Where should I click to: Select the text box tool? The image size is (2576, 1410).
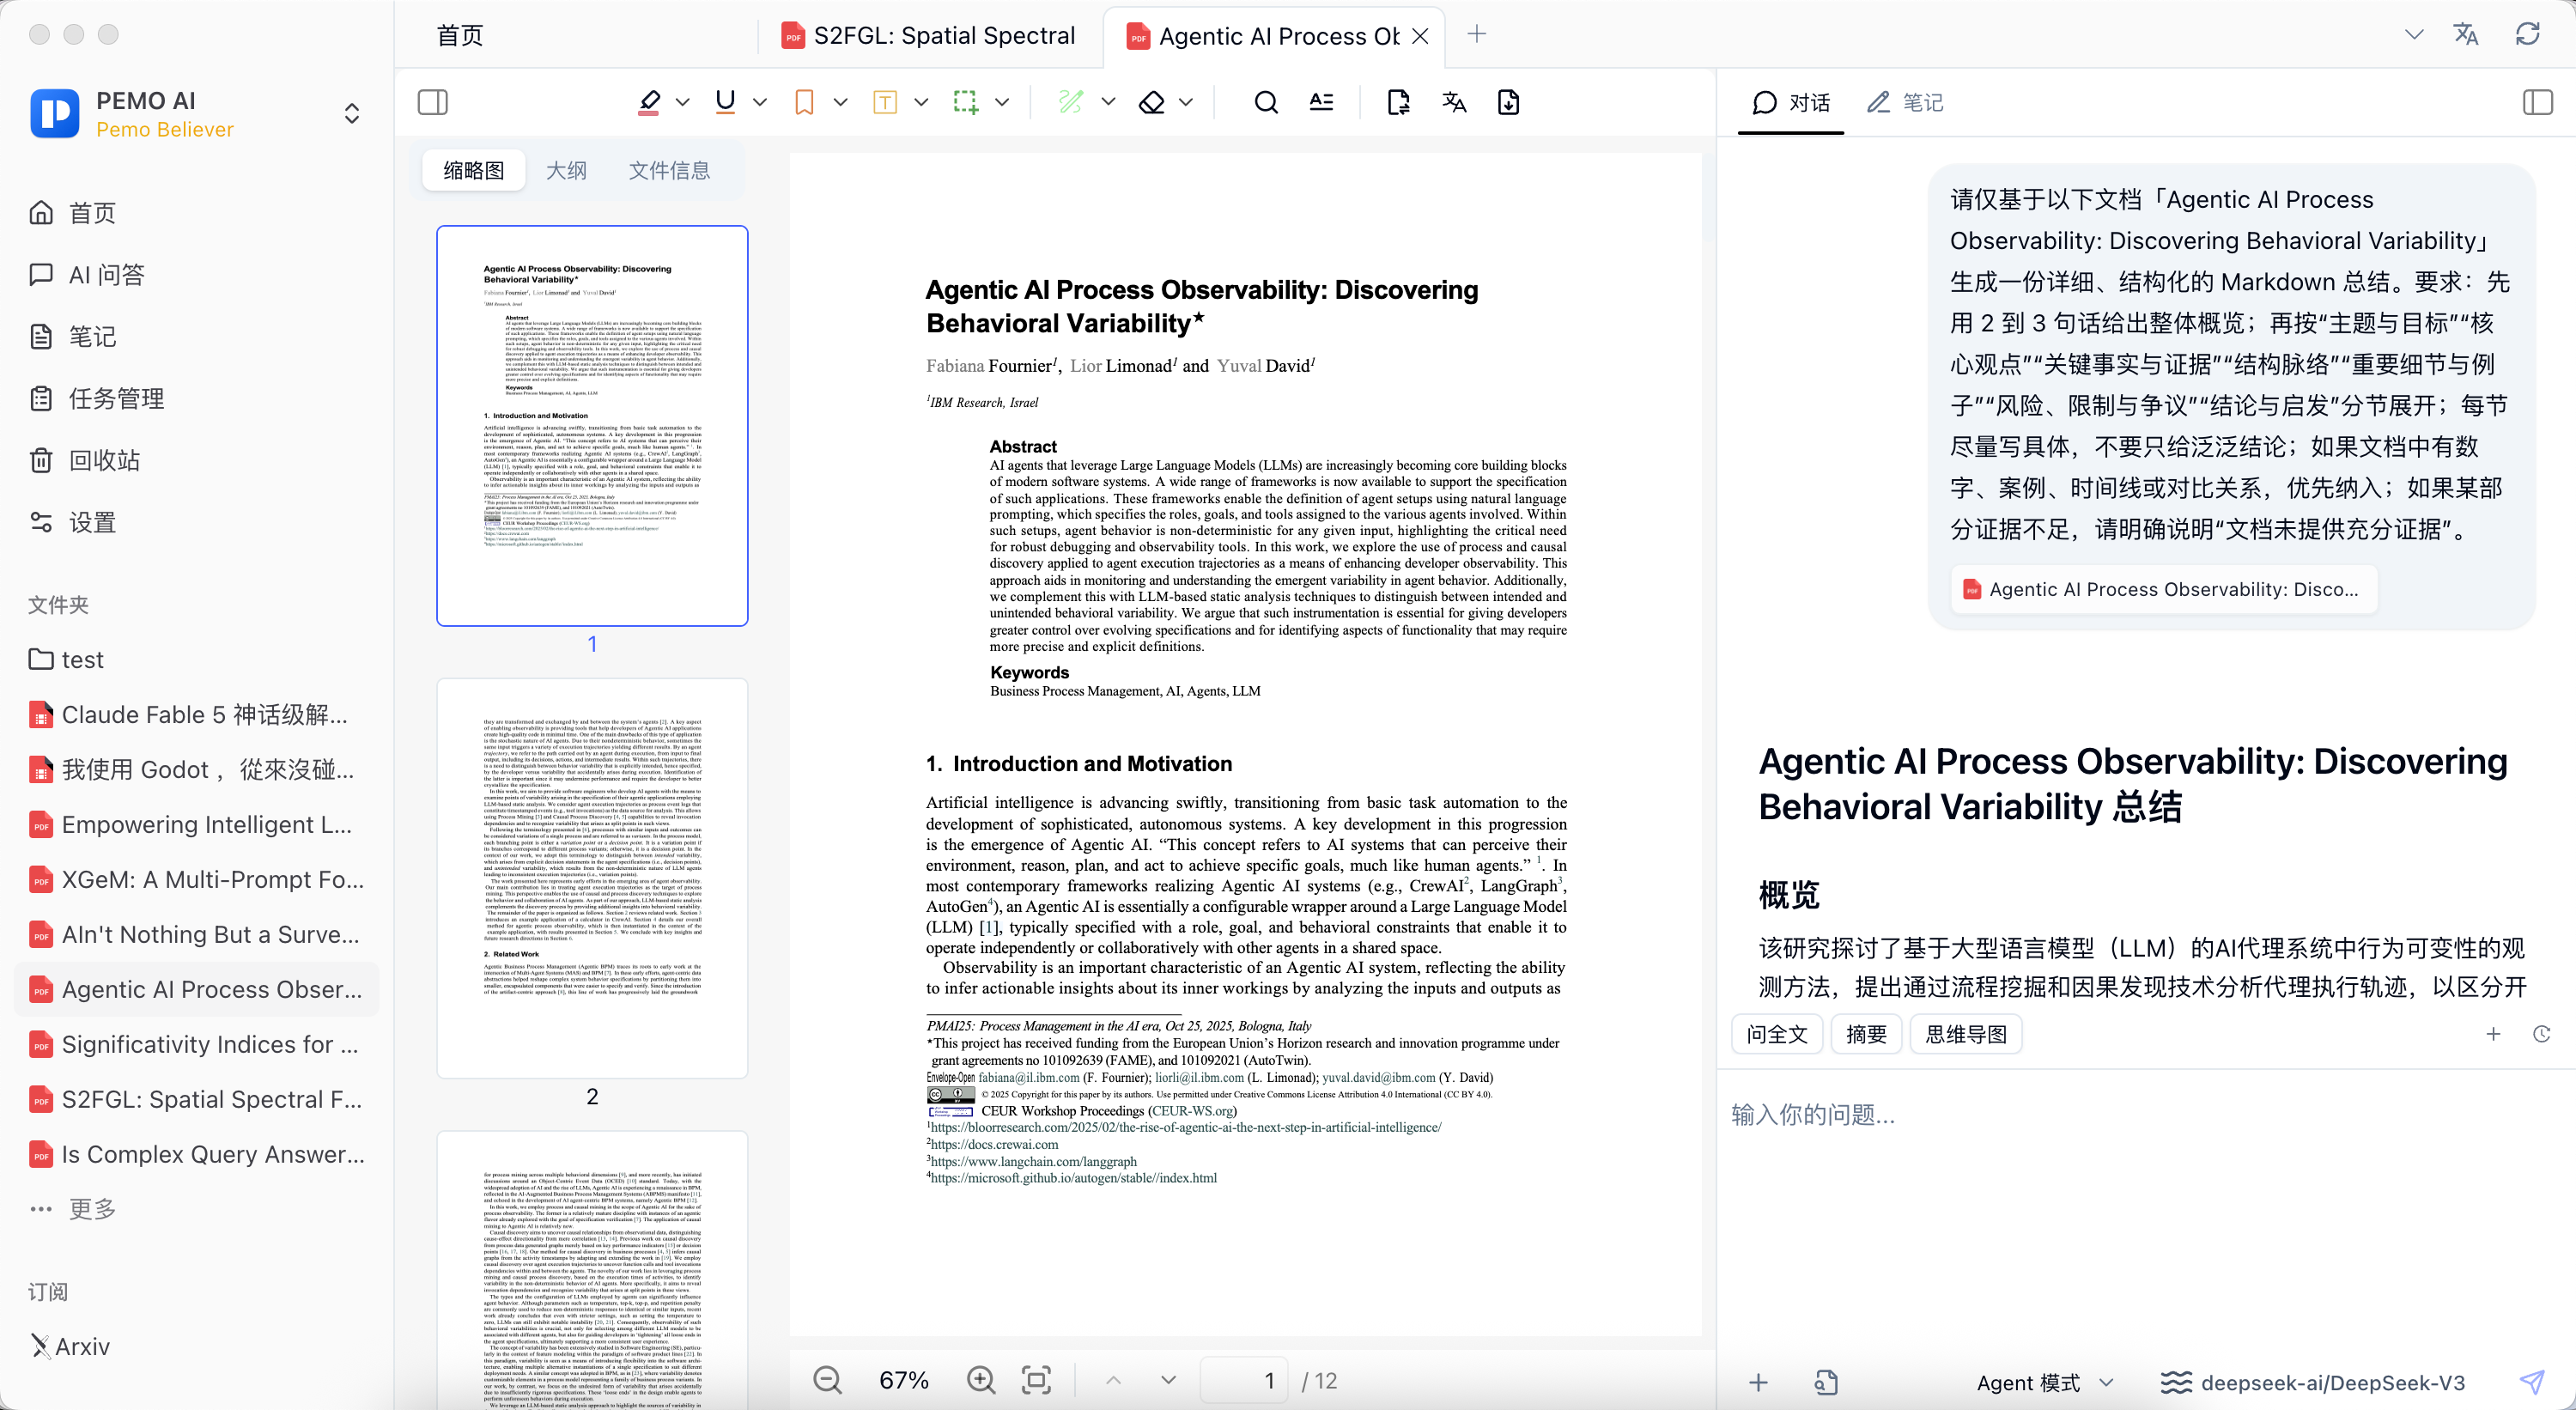885,102
